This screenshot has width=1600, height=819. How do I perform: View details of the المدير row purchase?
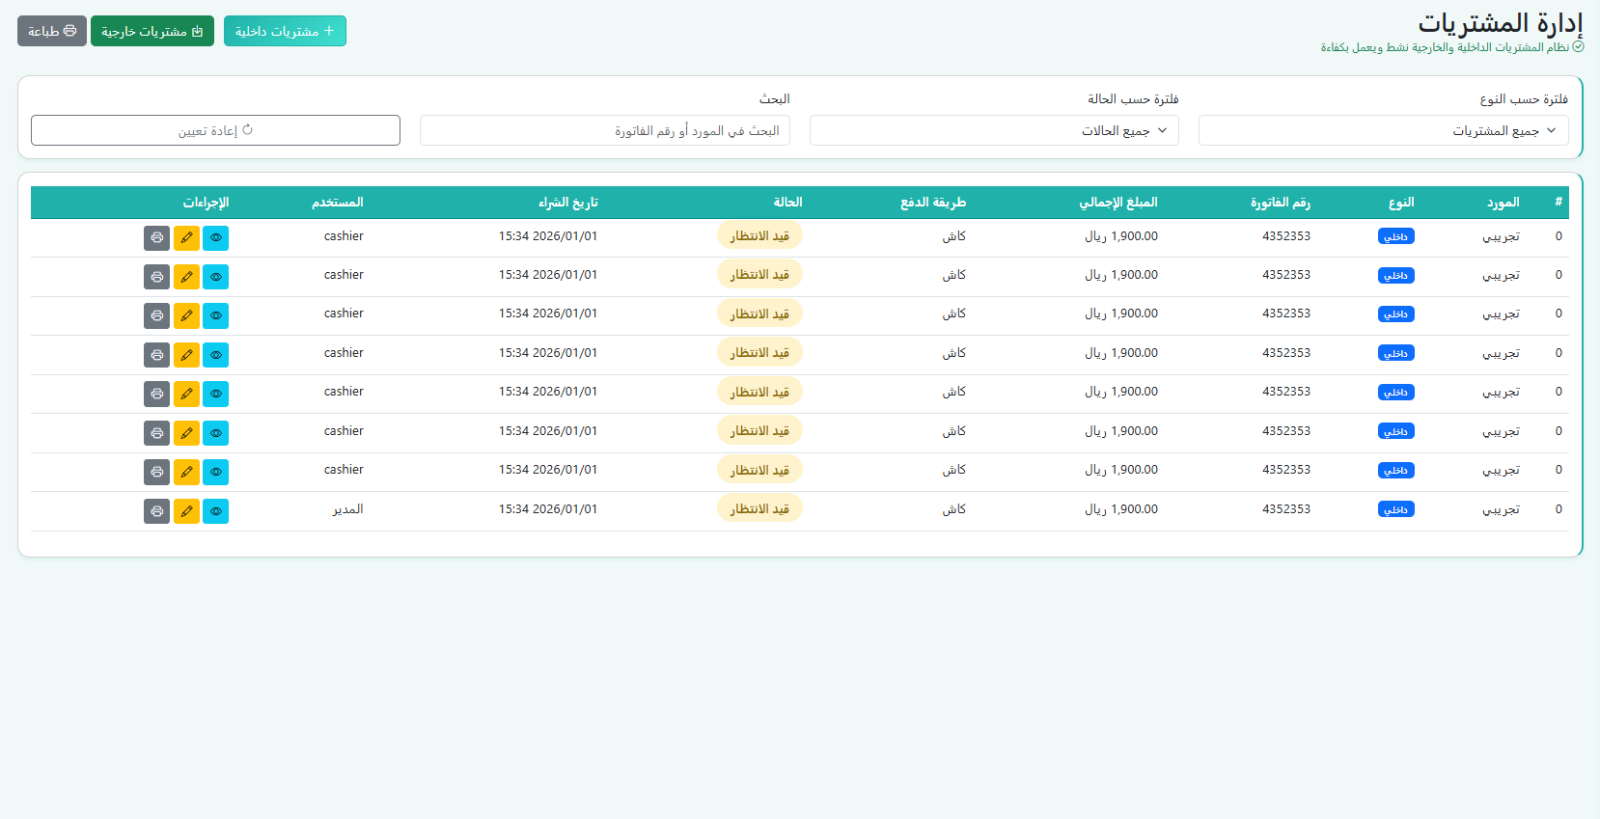(216, 511)
